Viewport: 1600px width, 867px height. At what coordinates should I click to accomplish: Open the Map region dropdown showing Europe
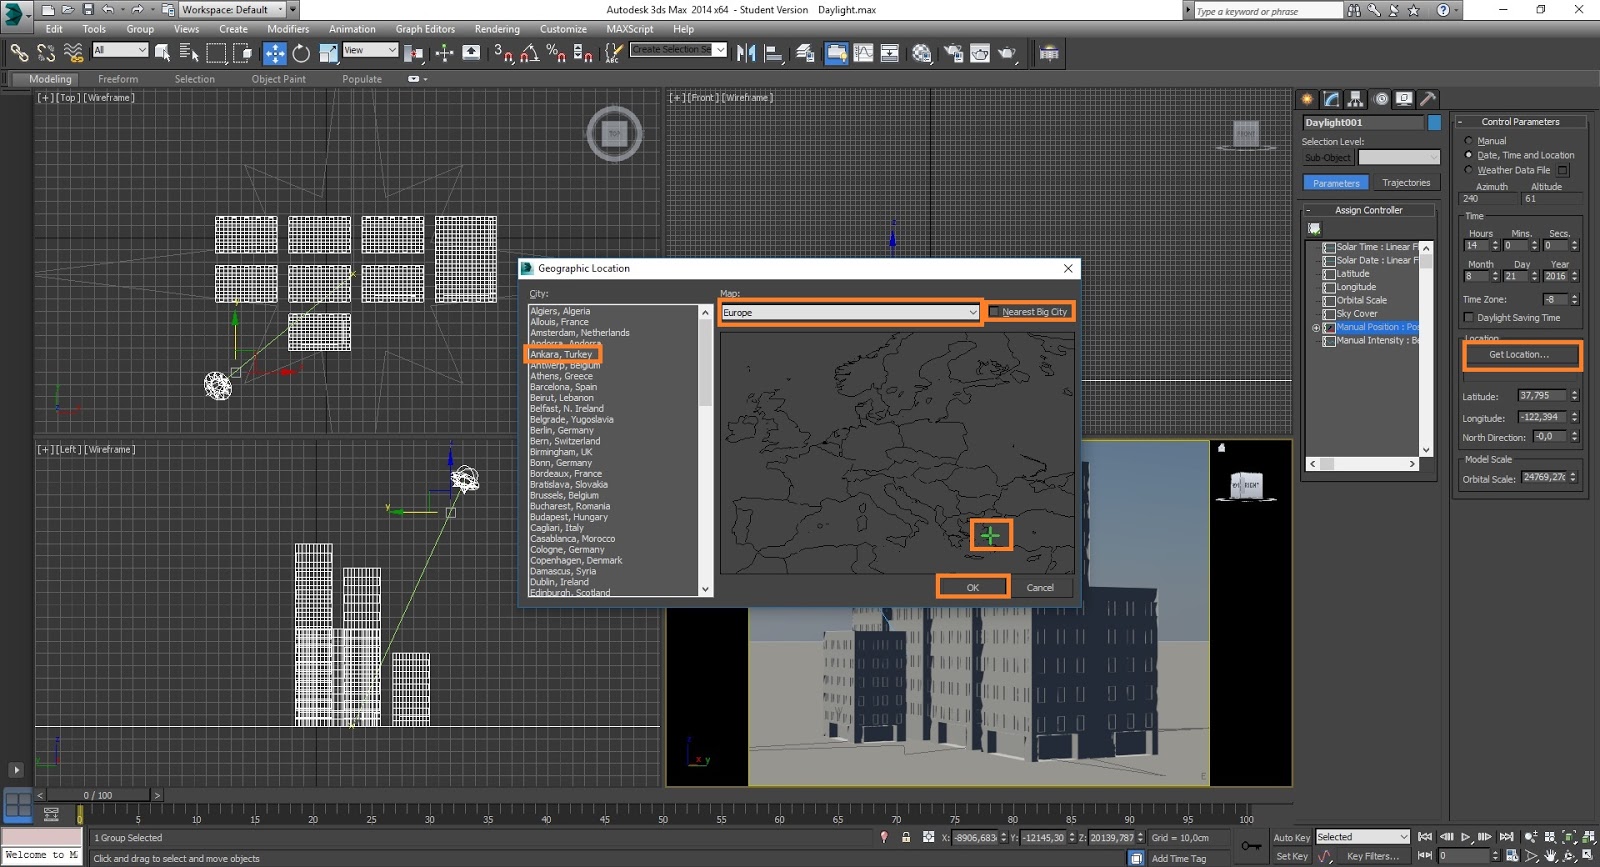[x=850, y=313]
